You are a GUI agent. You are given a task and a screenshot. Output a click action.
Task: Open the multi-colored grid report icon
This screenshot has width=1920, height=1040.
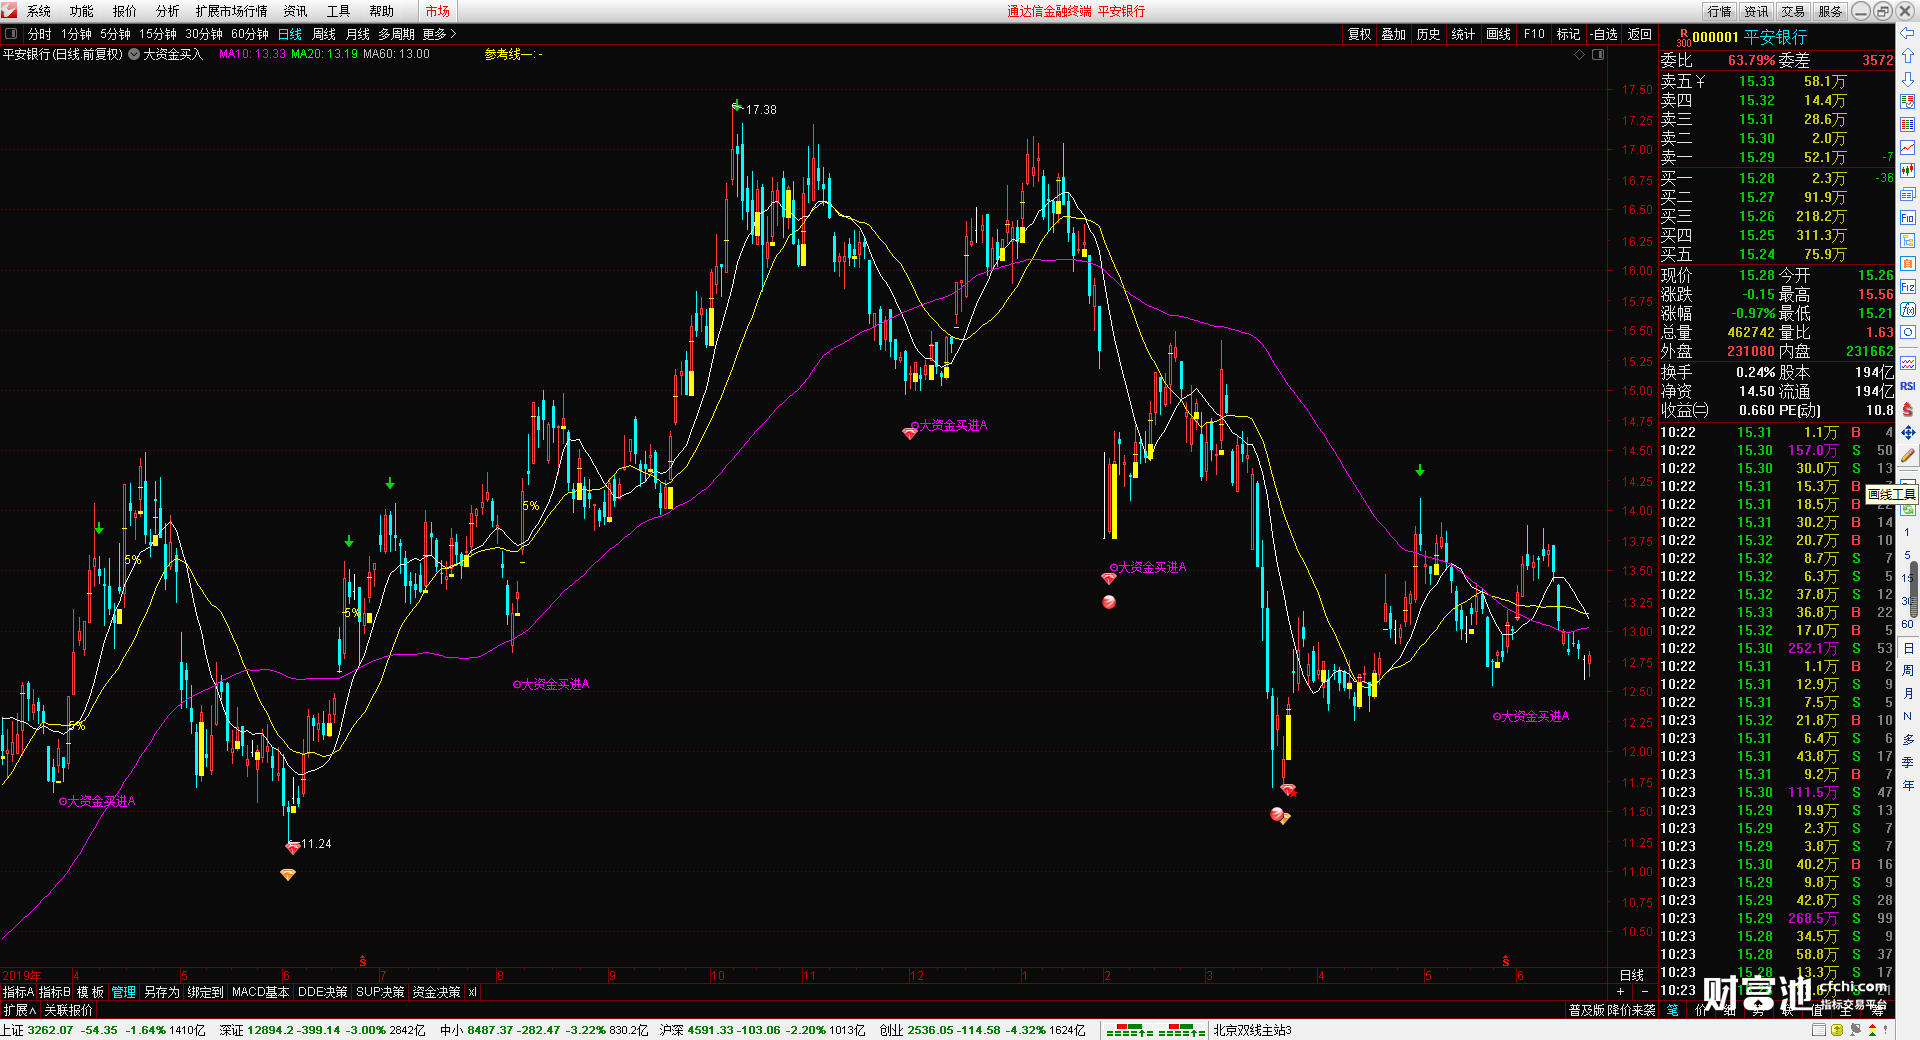coord(1907,125)
